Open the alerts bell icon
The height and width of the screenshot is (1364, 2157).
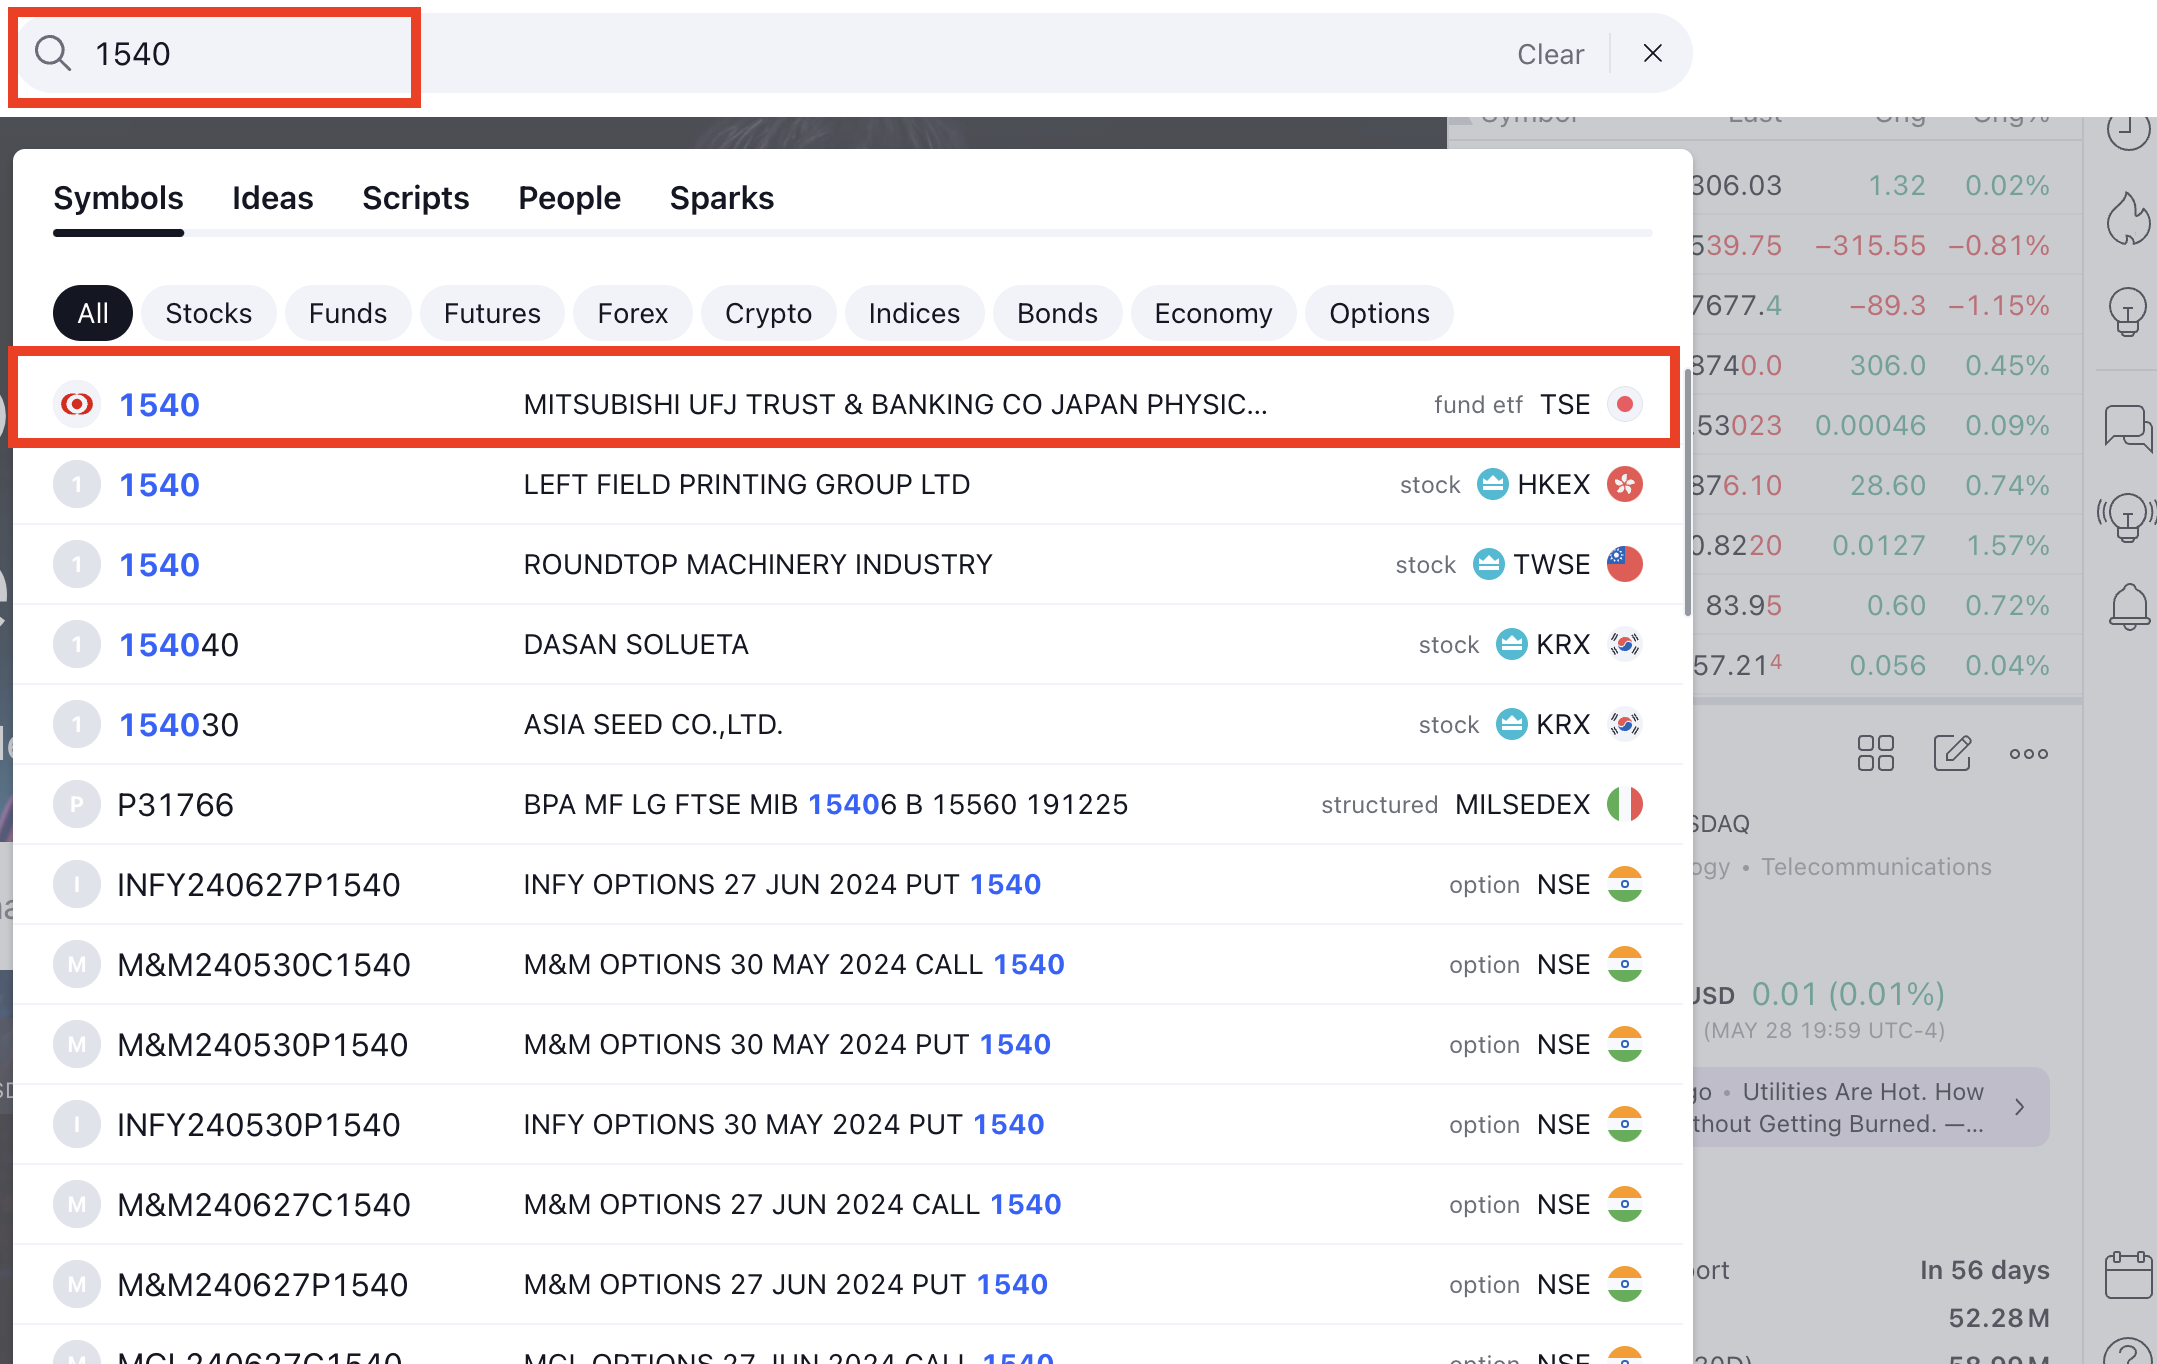coord(2128,606)
